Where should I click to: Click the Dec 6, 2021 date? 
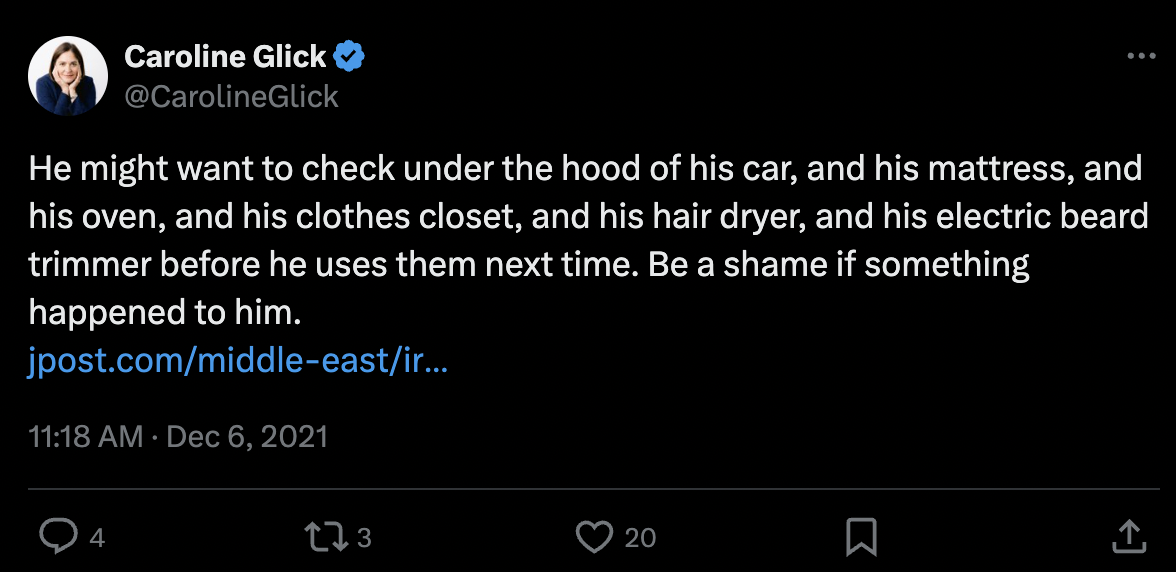coord(246,437)
